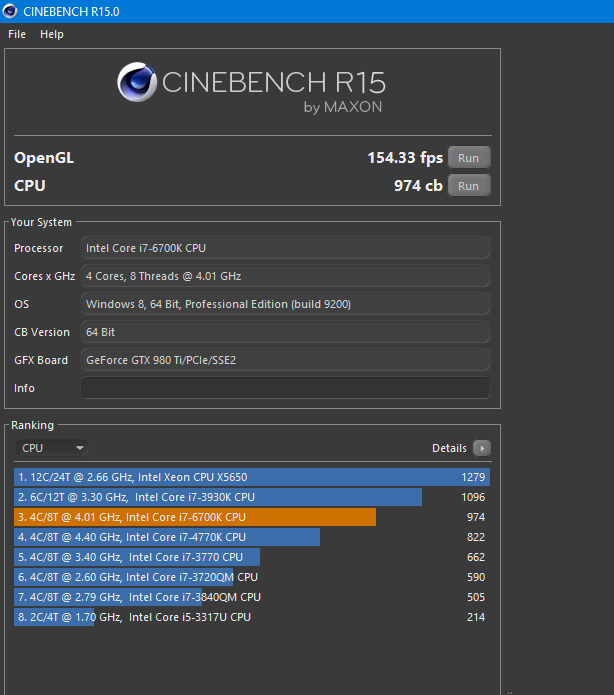Click the Cinebench icon in title bar
The height and width of the screenshot is (695, 614).
tap(10, 11)
